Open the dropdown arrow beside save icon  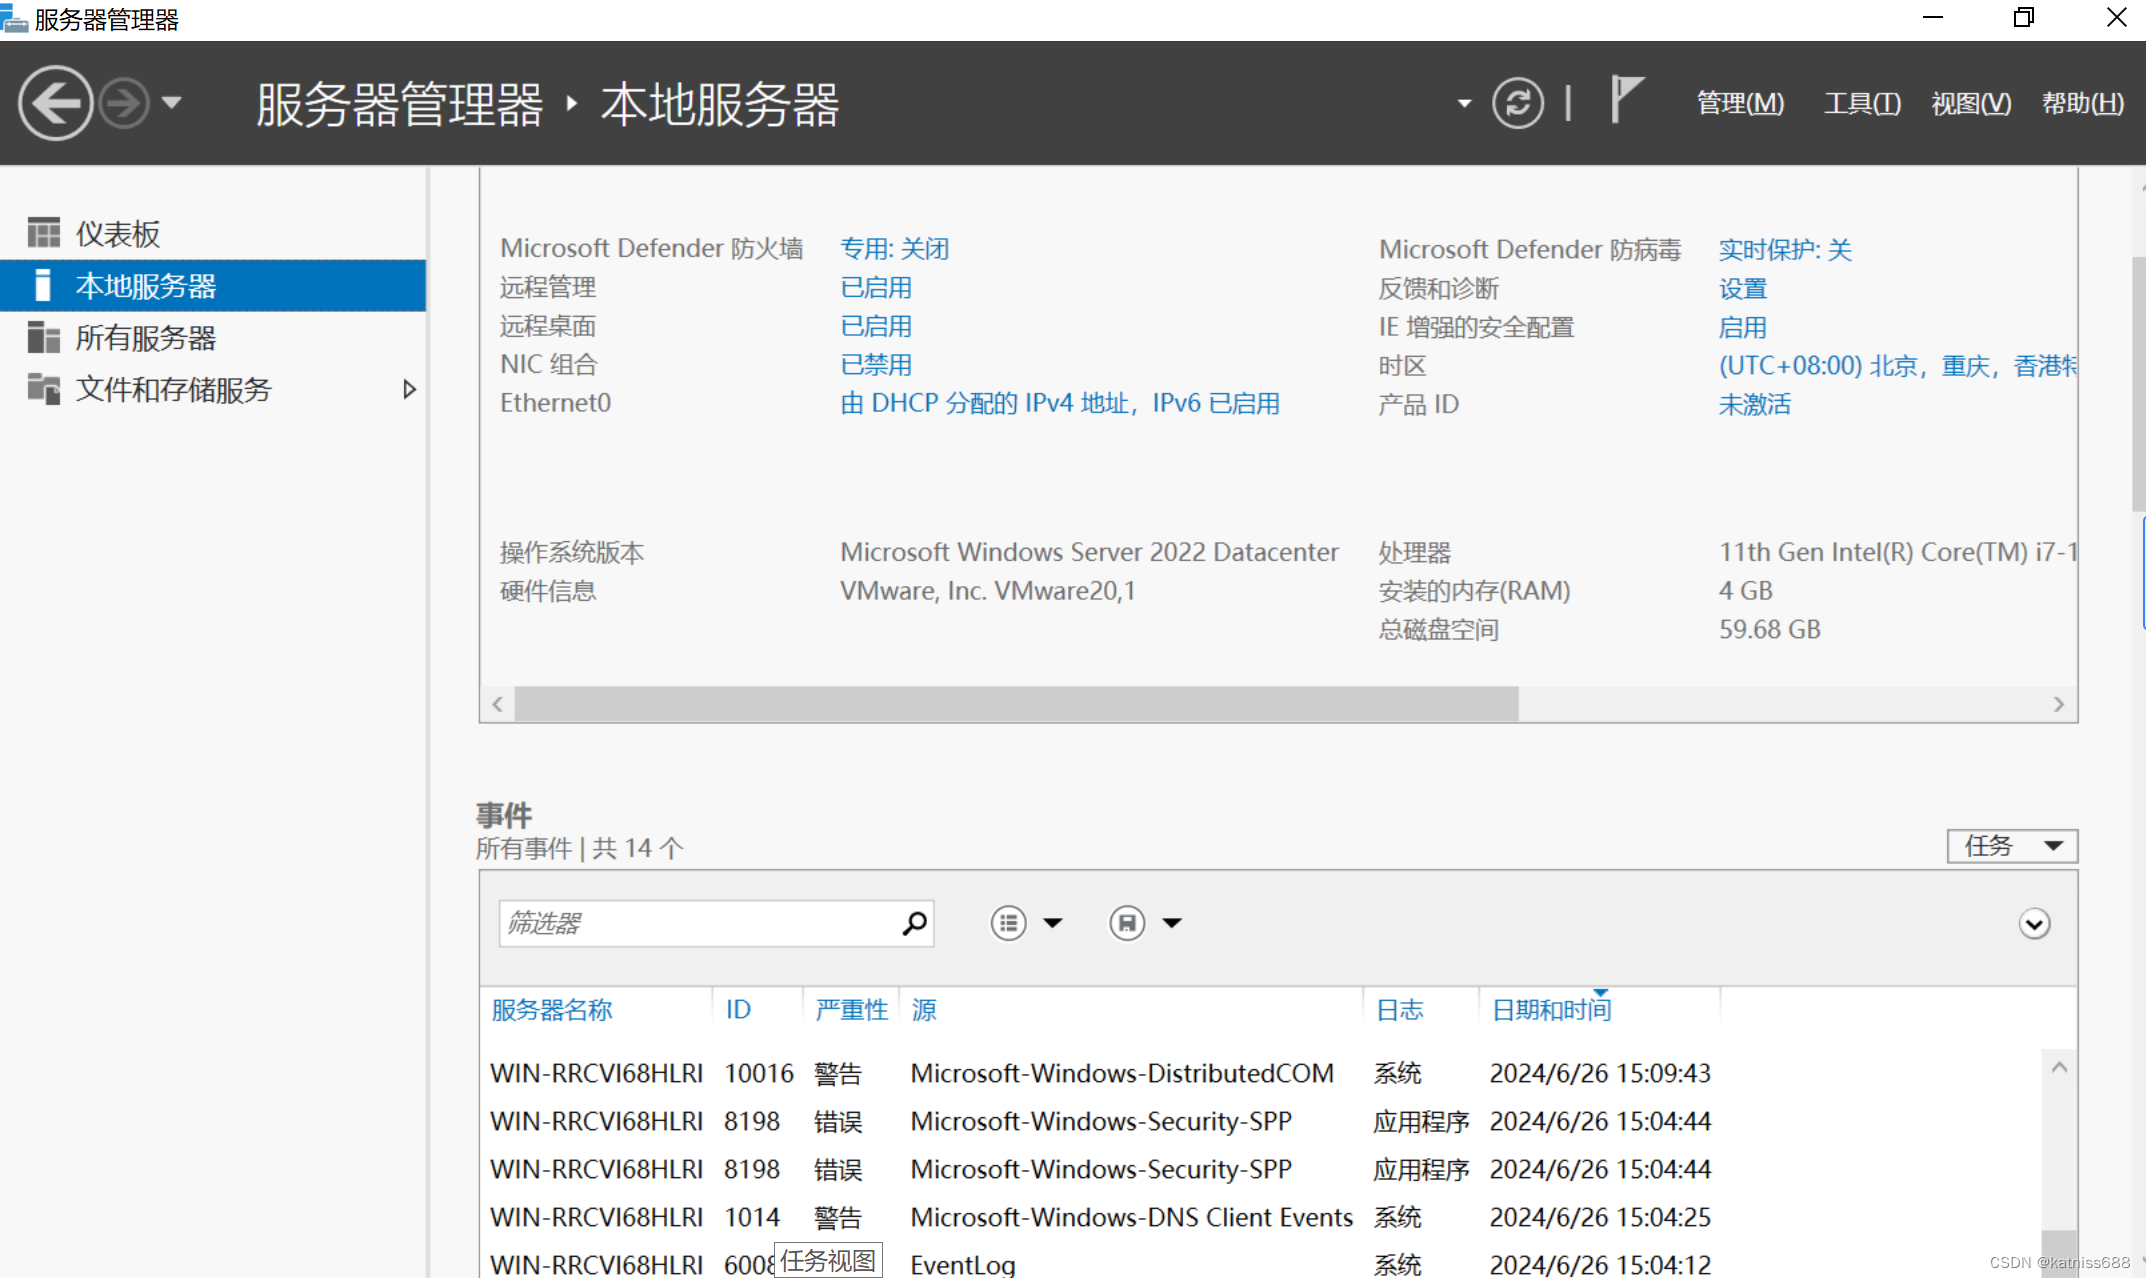1172,923
